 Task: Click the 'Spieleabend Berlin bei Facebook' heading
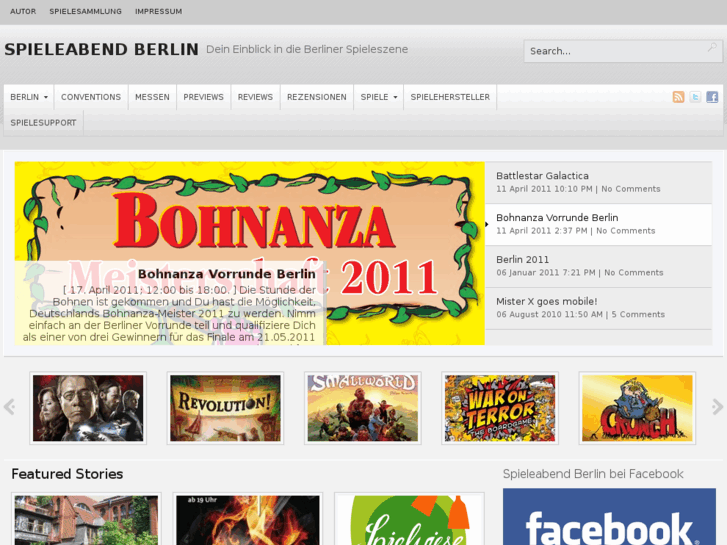593,474
